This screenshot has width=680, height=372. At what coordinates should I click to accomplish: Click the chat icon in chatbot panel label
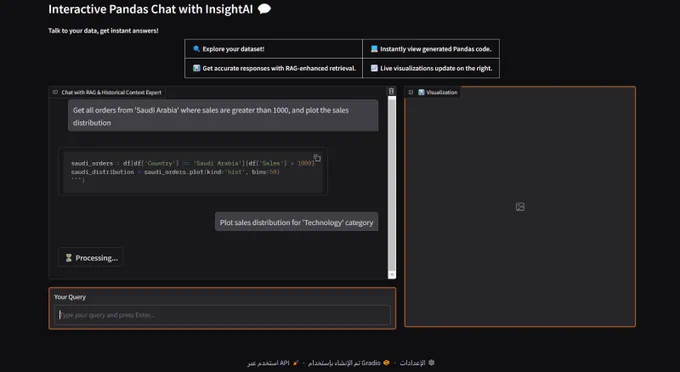point(55,92)
